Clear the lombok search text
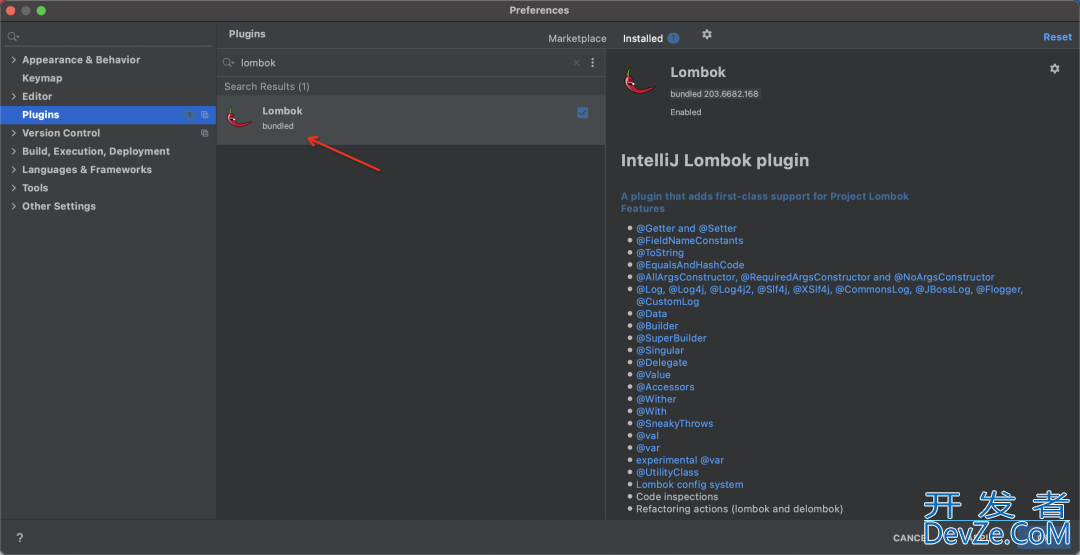This screenshot has width=1080, height=555. [577, 63]
